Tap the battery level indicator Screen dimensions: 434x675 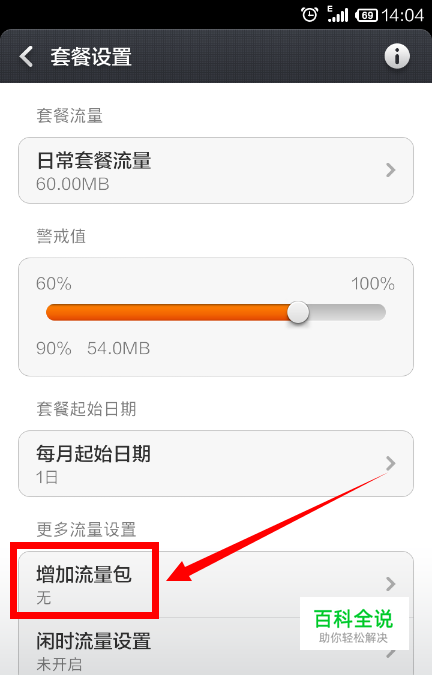366,15
